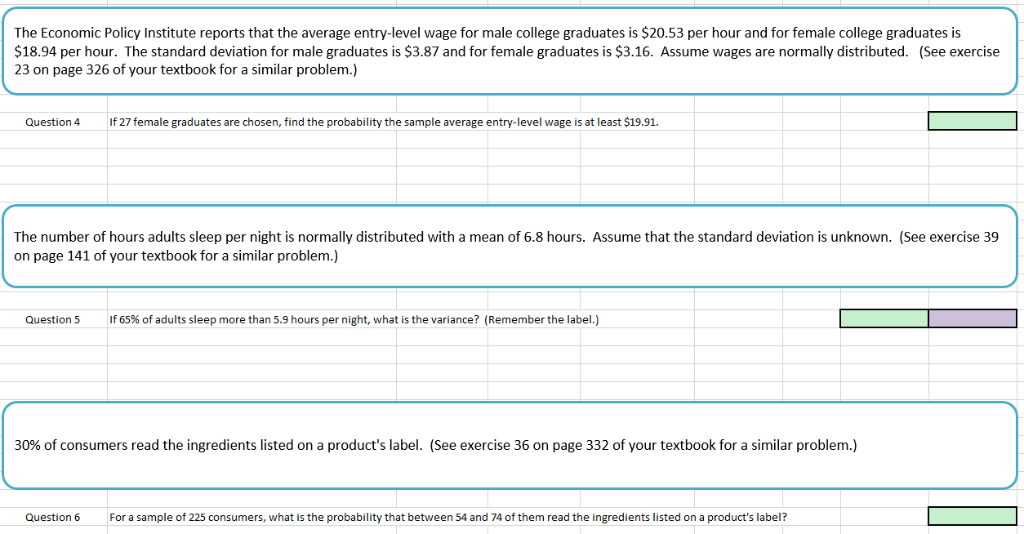The width and height of the screenshot is (1024, 534).
Task: Click the hours adults sleep text box
Action: [x=509, y=246]
